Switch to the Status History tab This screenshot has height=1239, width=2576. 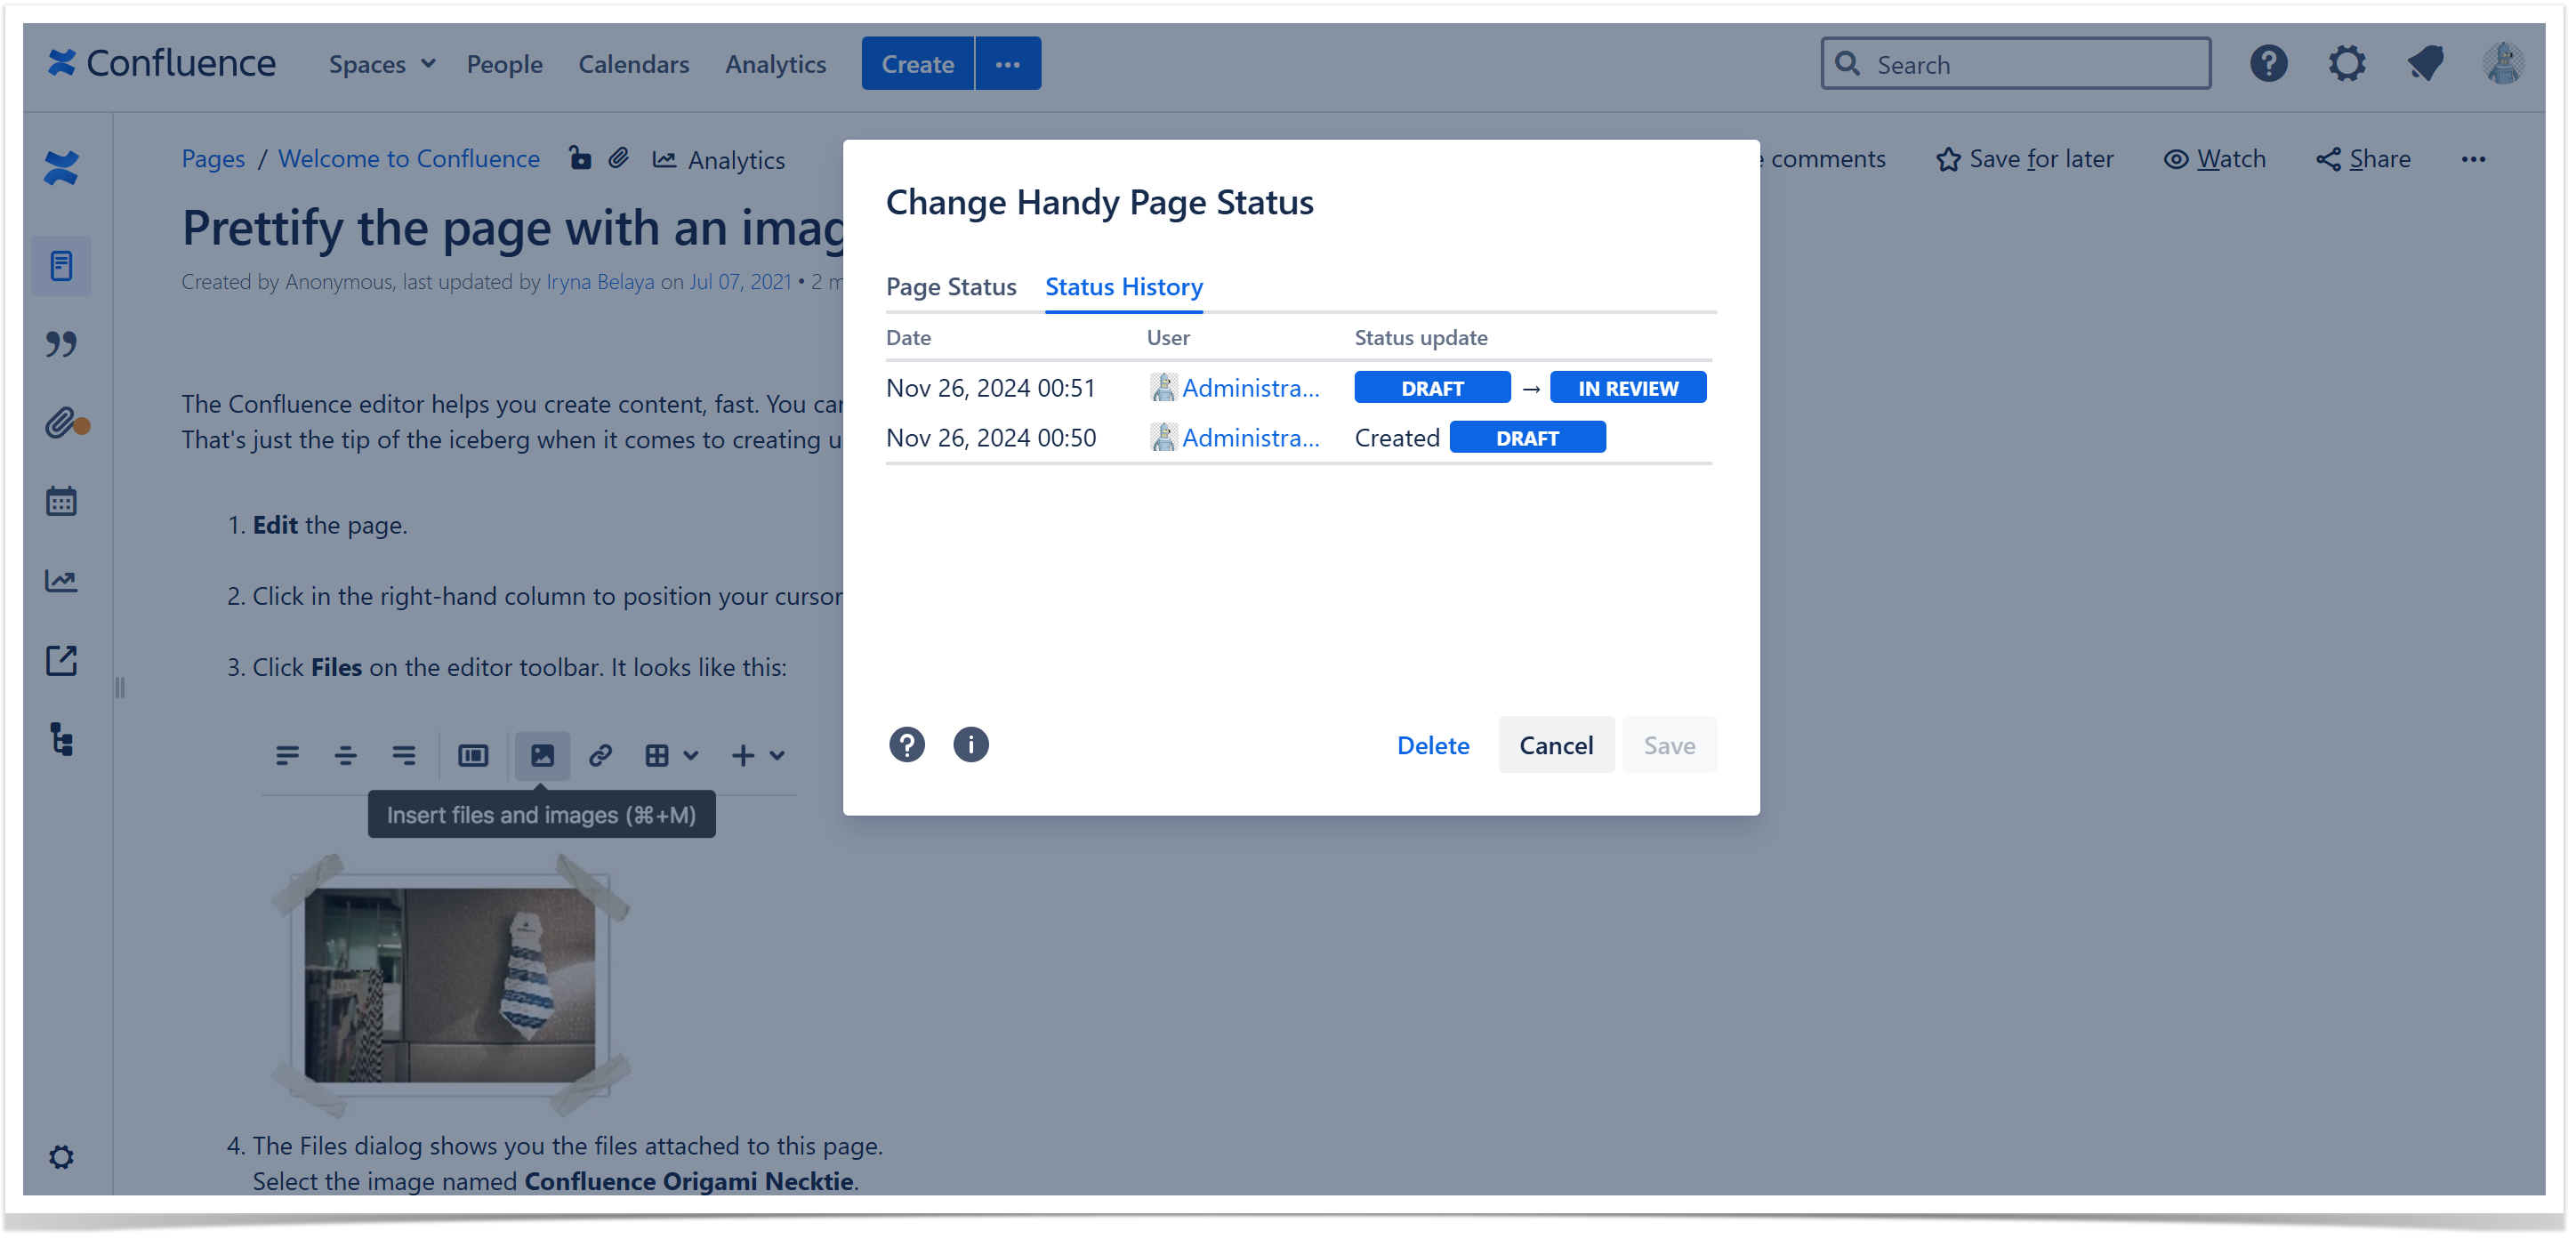(x=1123, y=285)
